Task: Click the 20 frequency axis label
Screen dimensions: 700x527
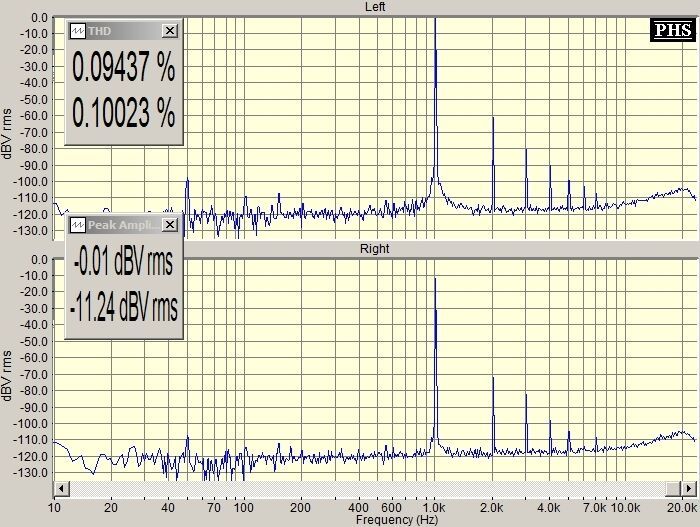Action: tap(111, 508)
